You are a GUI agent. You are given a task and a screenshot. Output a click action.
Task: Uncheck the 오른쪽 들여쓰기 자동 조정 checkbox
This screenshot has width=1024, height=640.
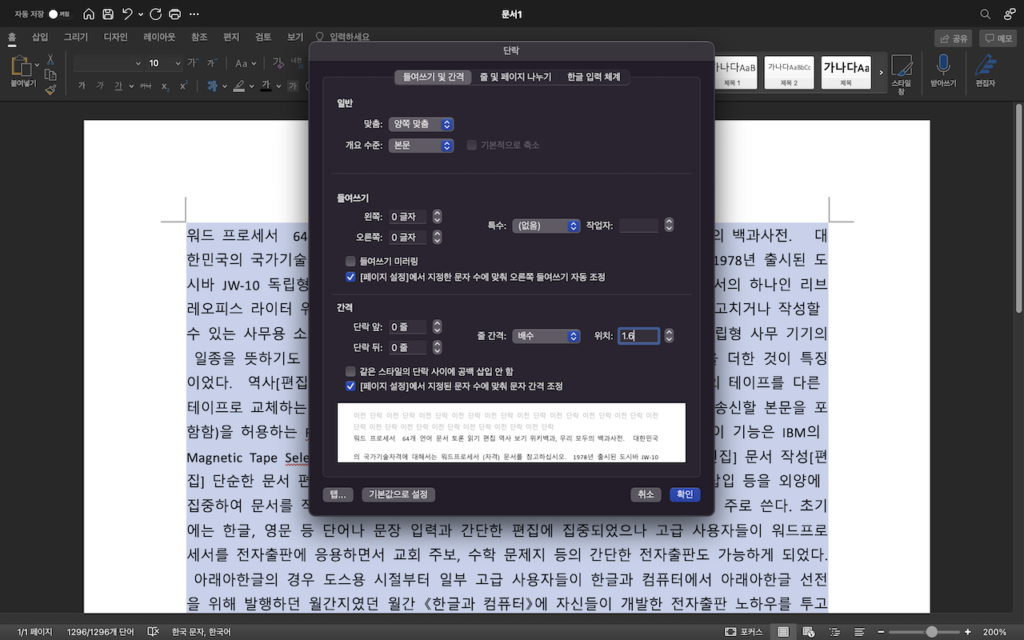coord(351,277)
